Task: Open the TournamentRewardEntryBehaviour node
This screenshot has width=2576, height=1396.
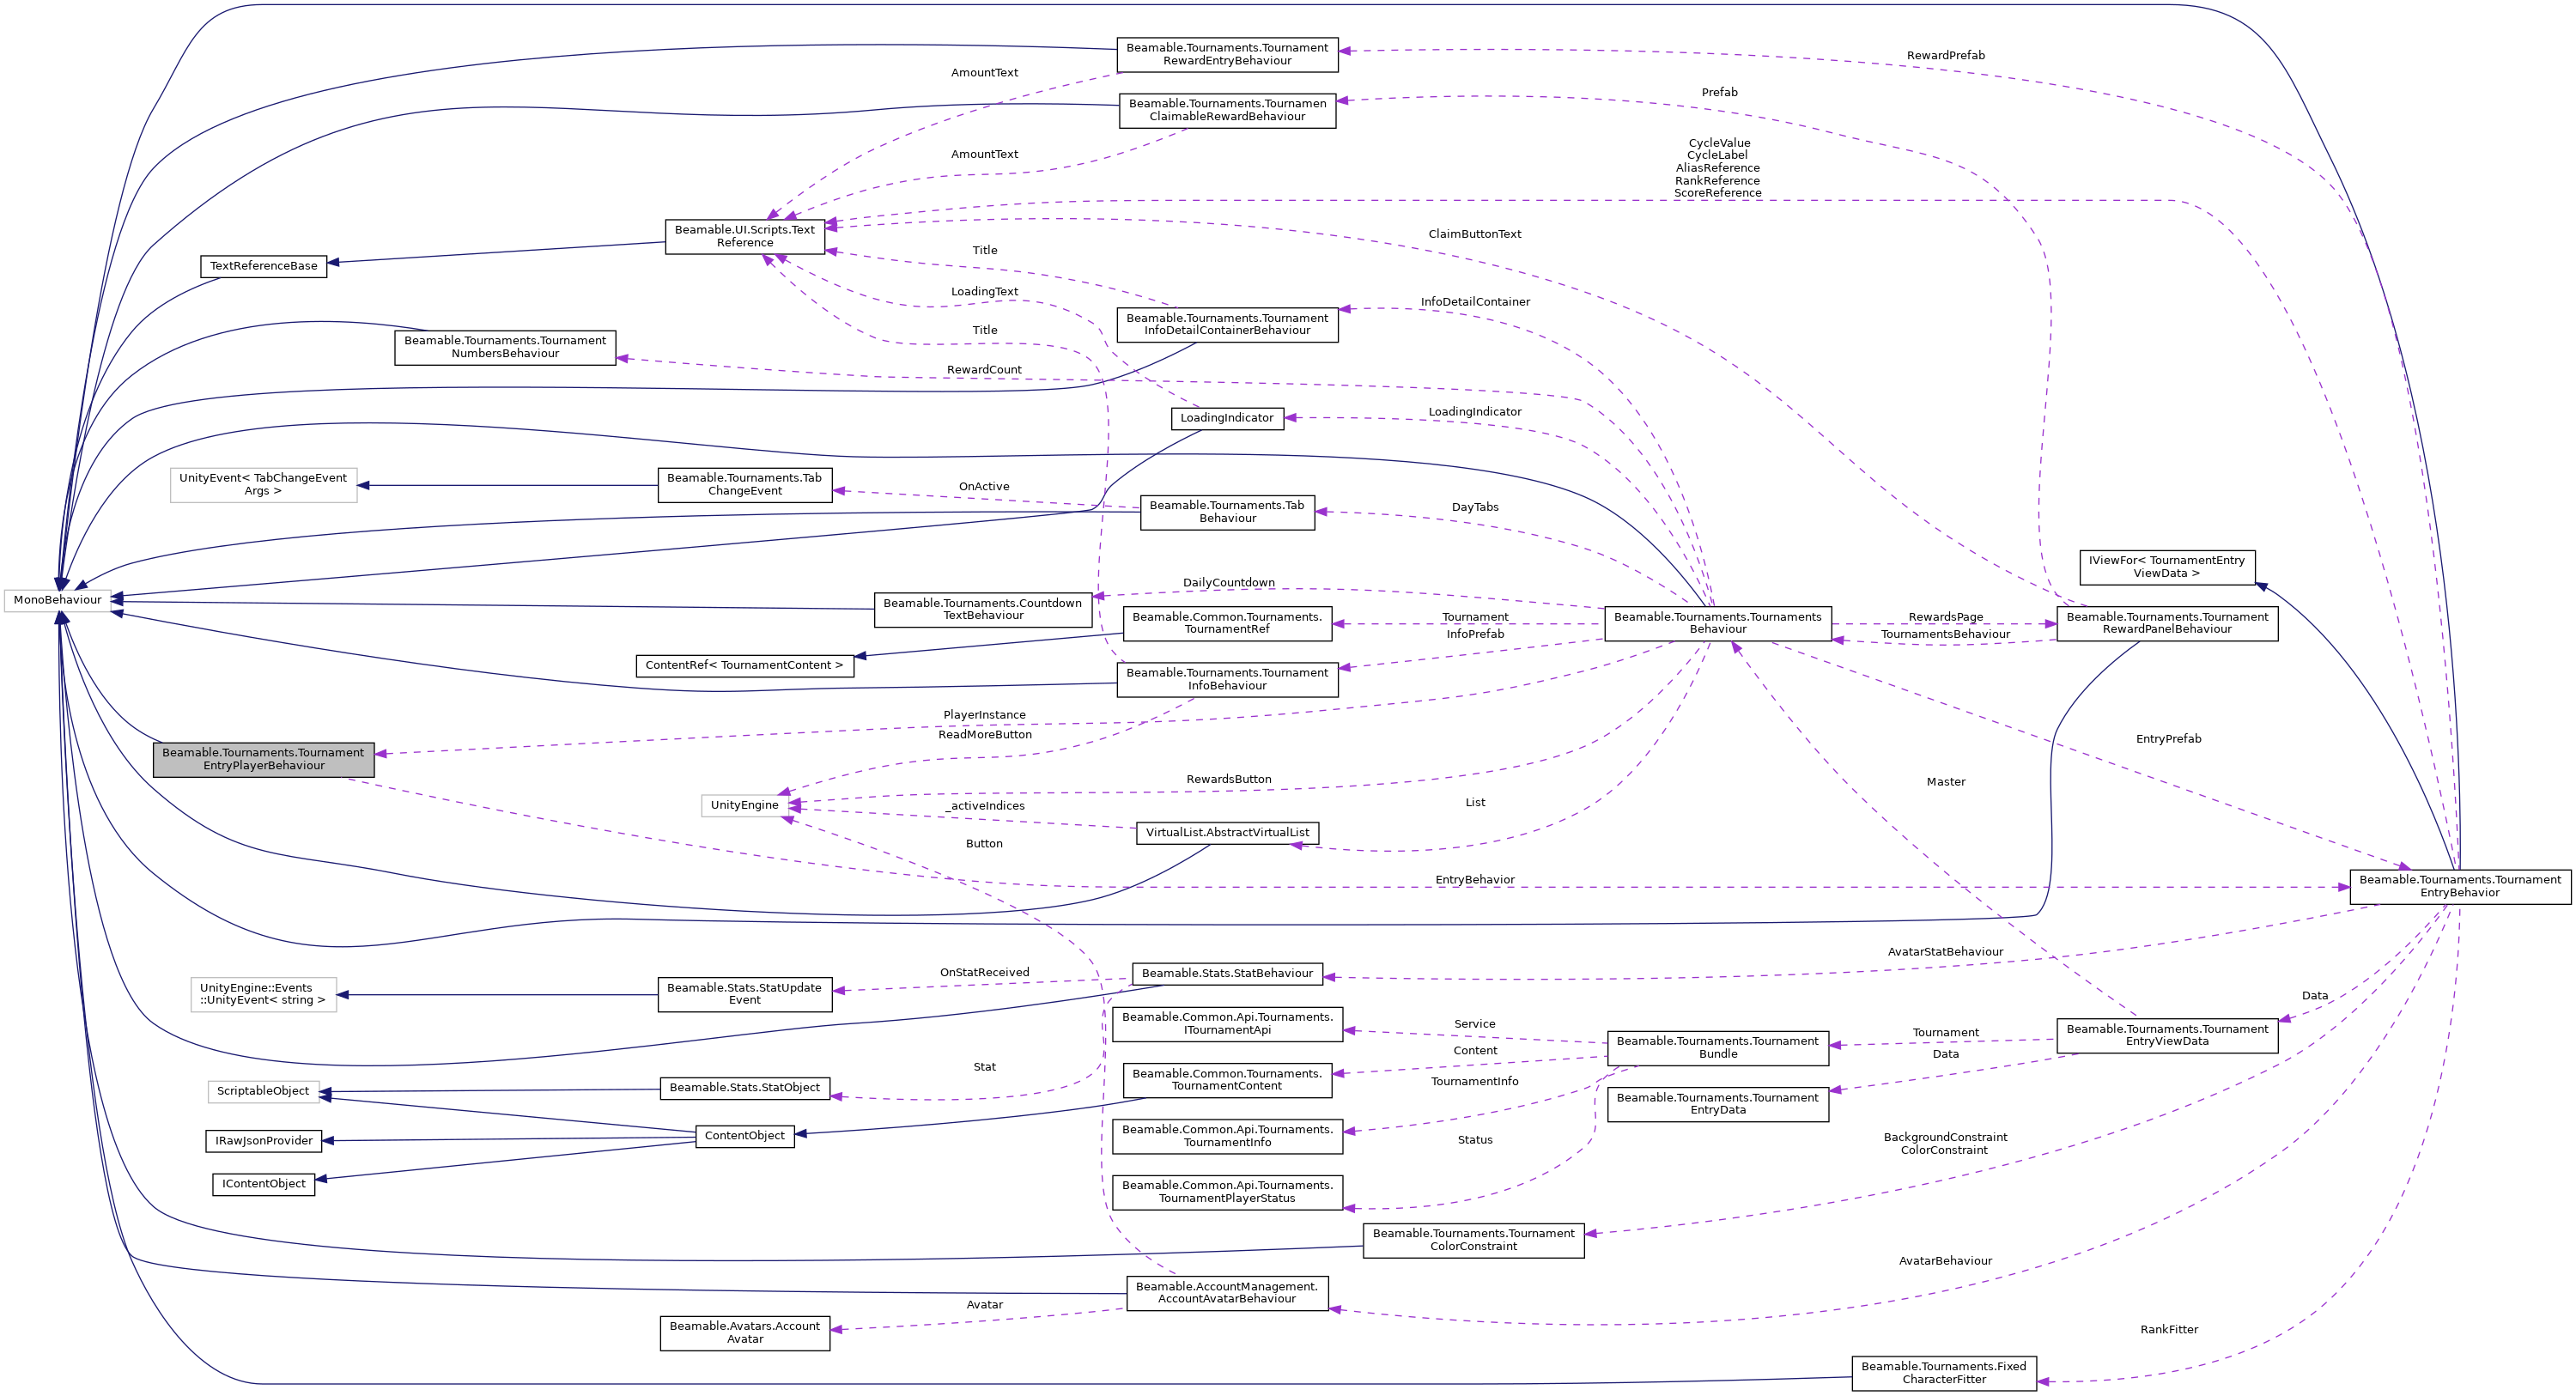Action: (1227, 55)
